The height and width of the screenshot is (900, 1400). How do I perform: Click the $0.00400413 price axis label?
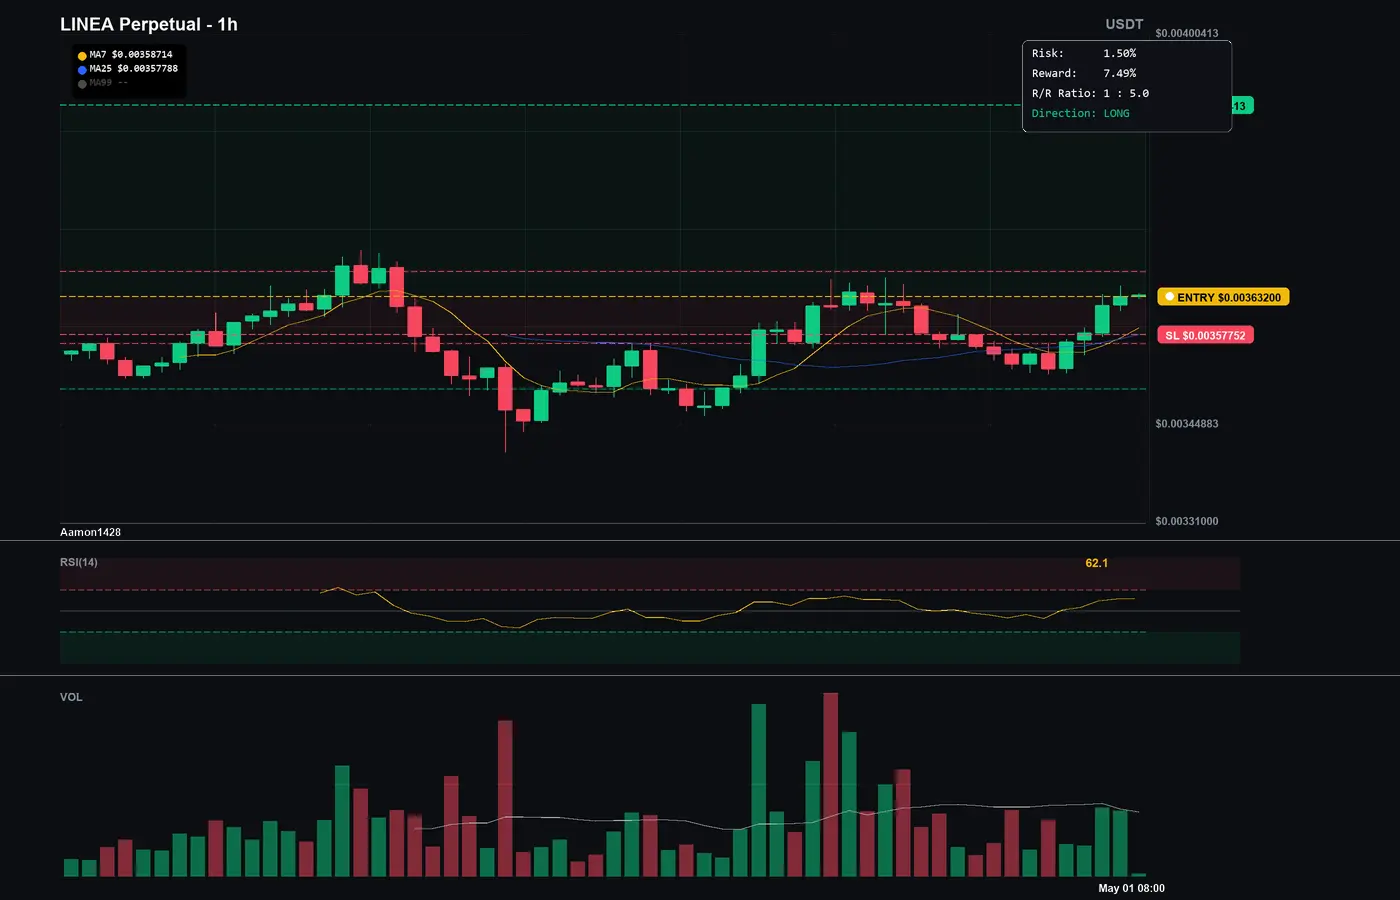tap(1187, 33)
